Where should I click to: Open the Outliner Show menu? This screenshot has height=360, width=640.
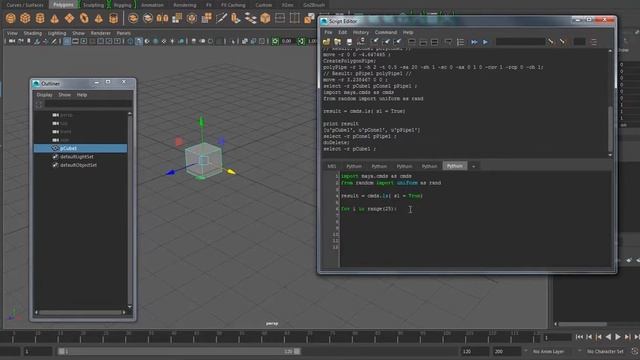pyautogui.click(x=64, y=95)
